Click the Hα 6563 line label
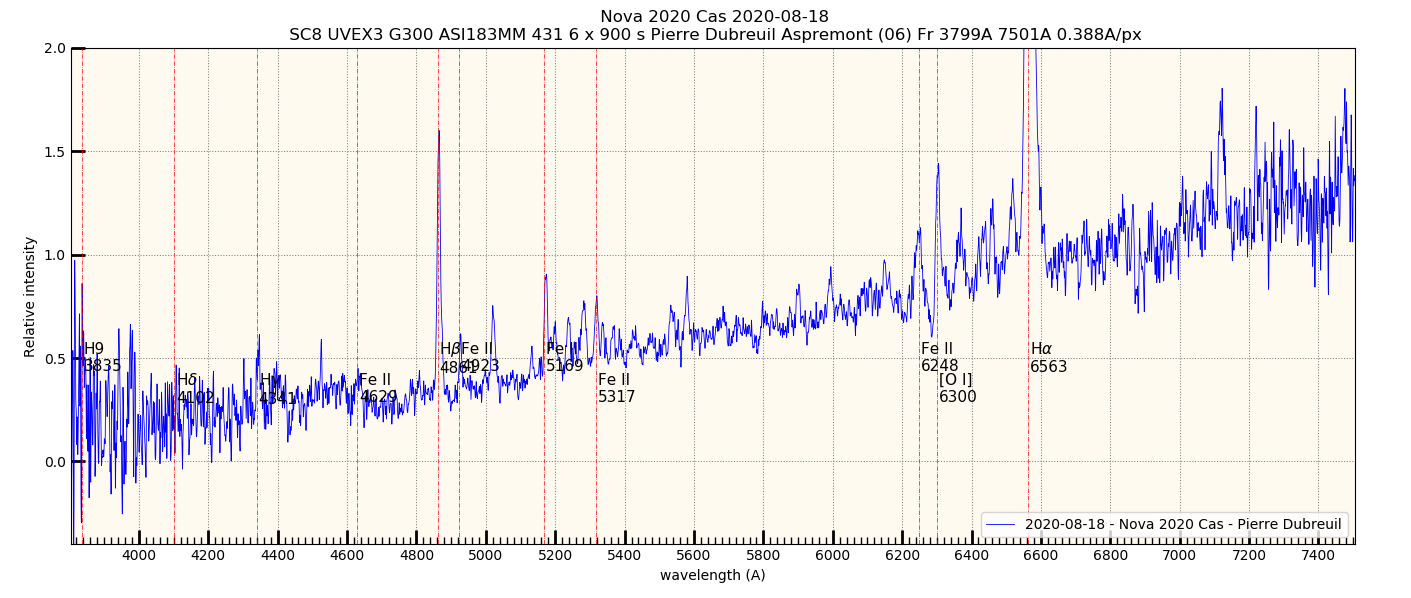The image size is (1411, 598). pos(1048,358)
